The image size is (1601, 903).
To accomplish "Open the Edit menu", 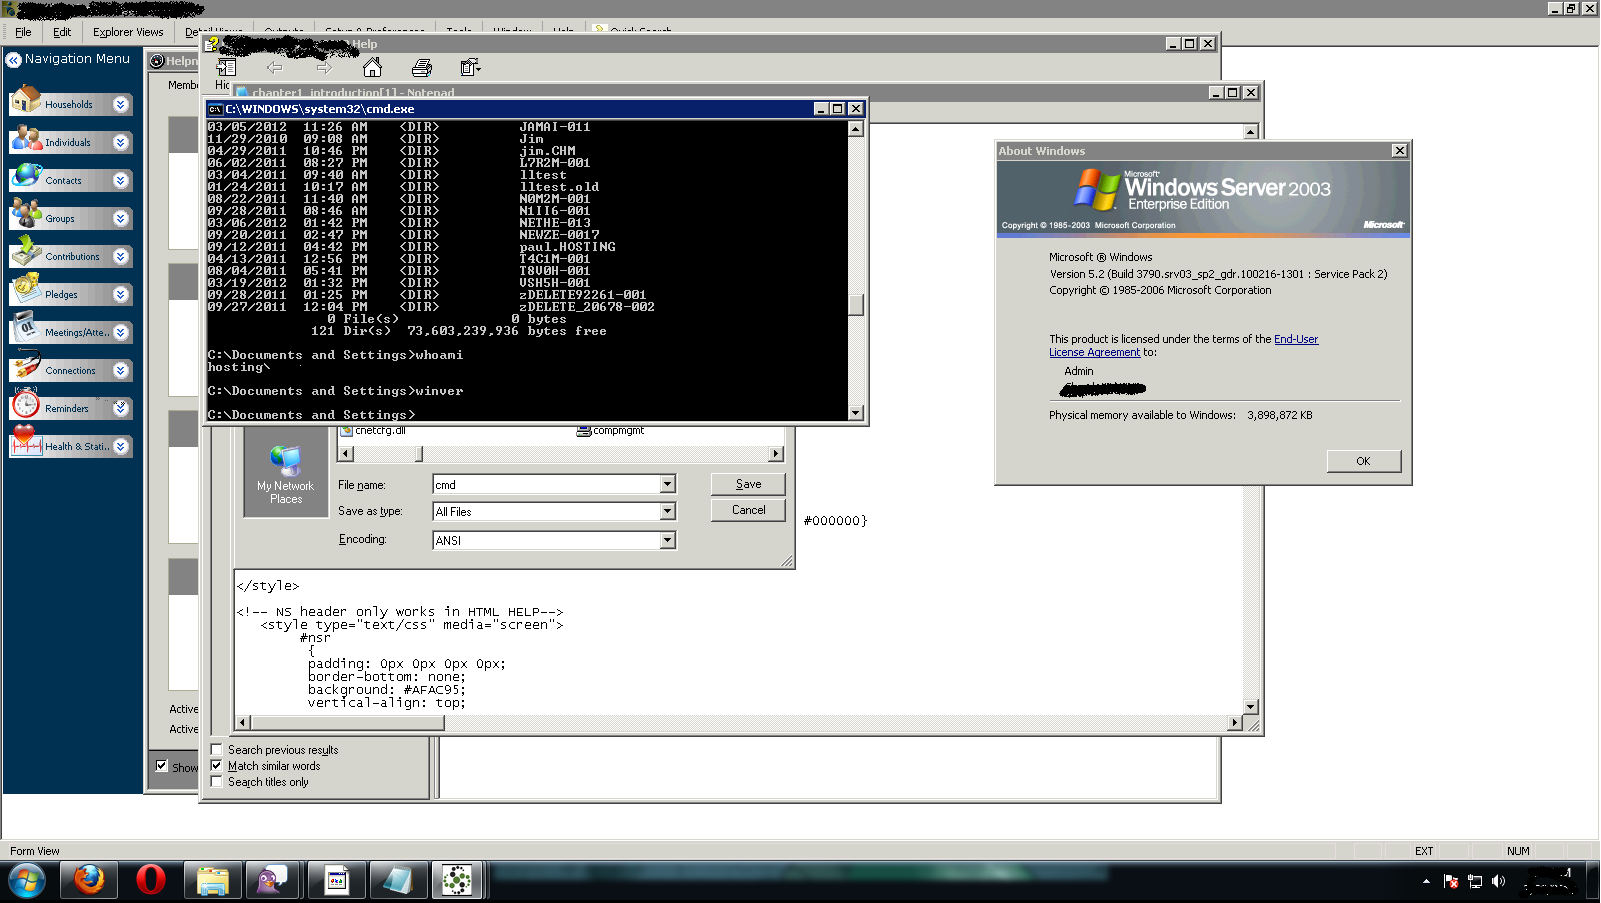I will [x=62, y=32].
